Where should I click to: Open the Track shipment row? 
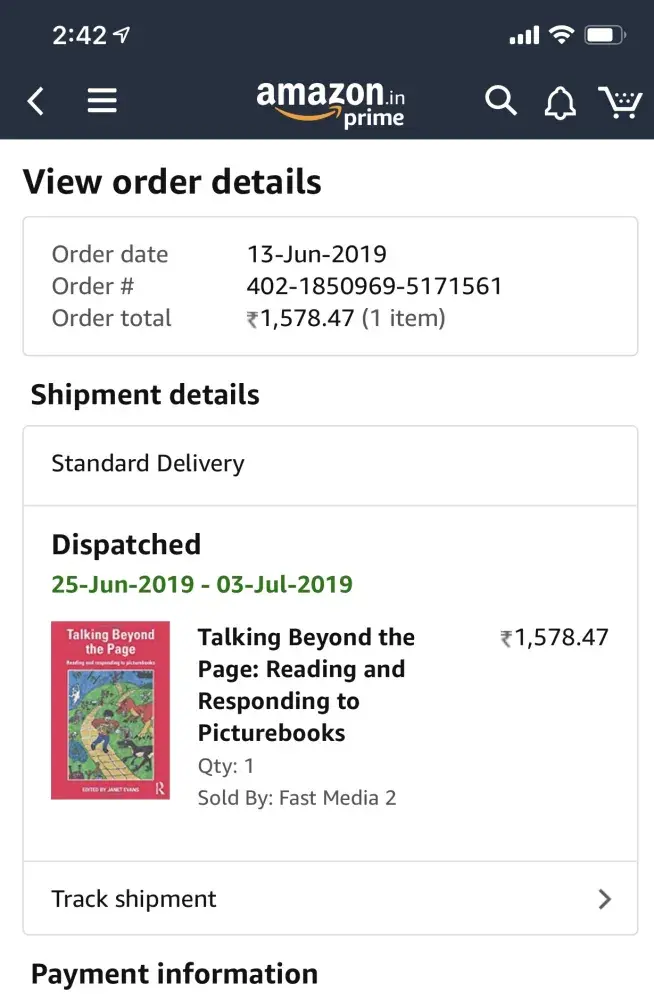point(330,898)
